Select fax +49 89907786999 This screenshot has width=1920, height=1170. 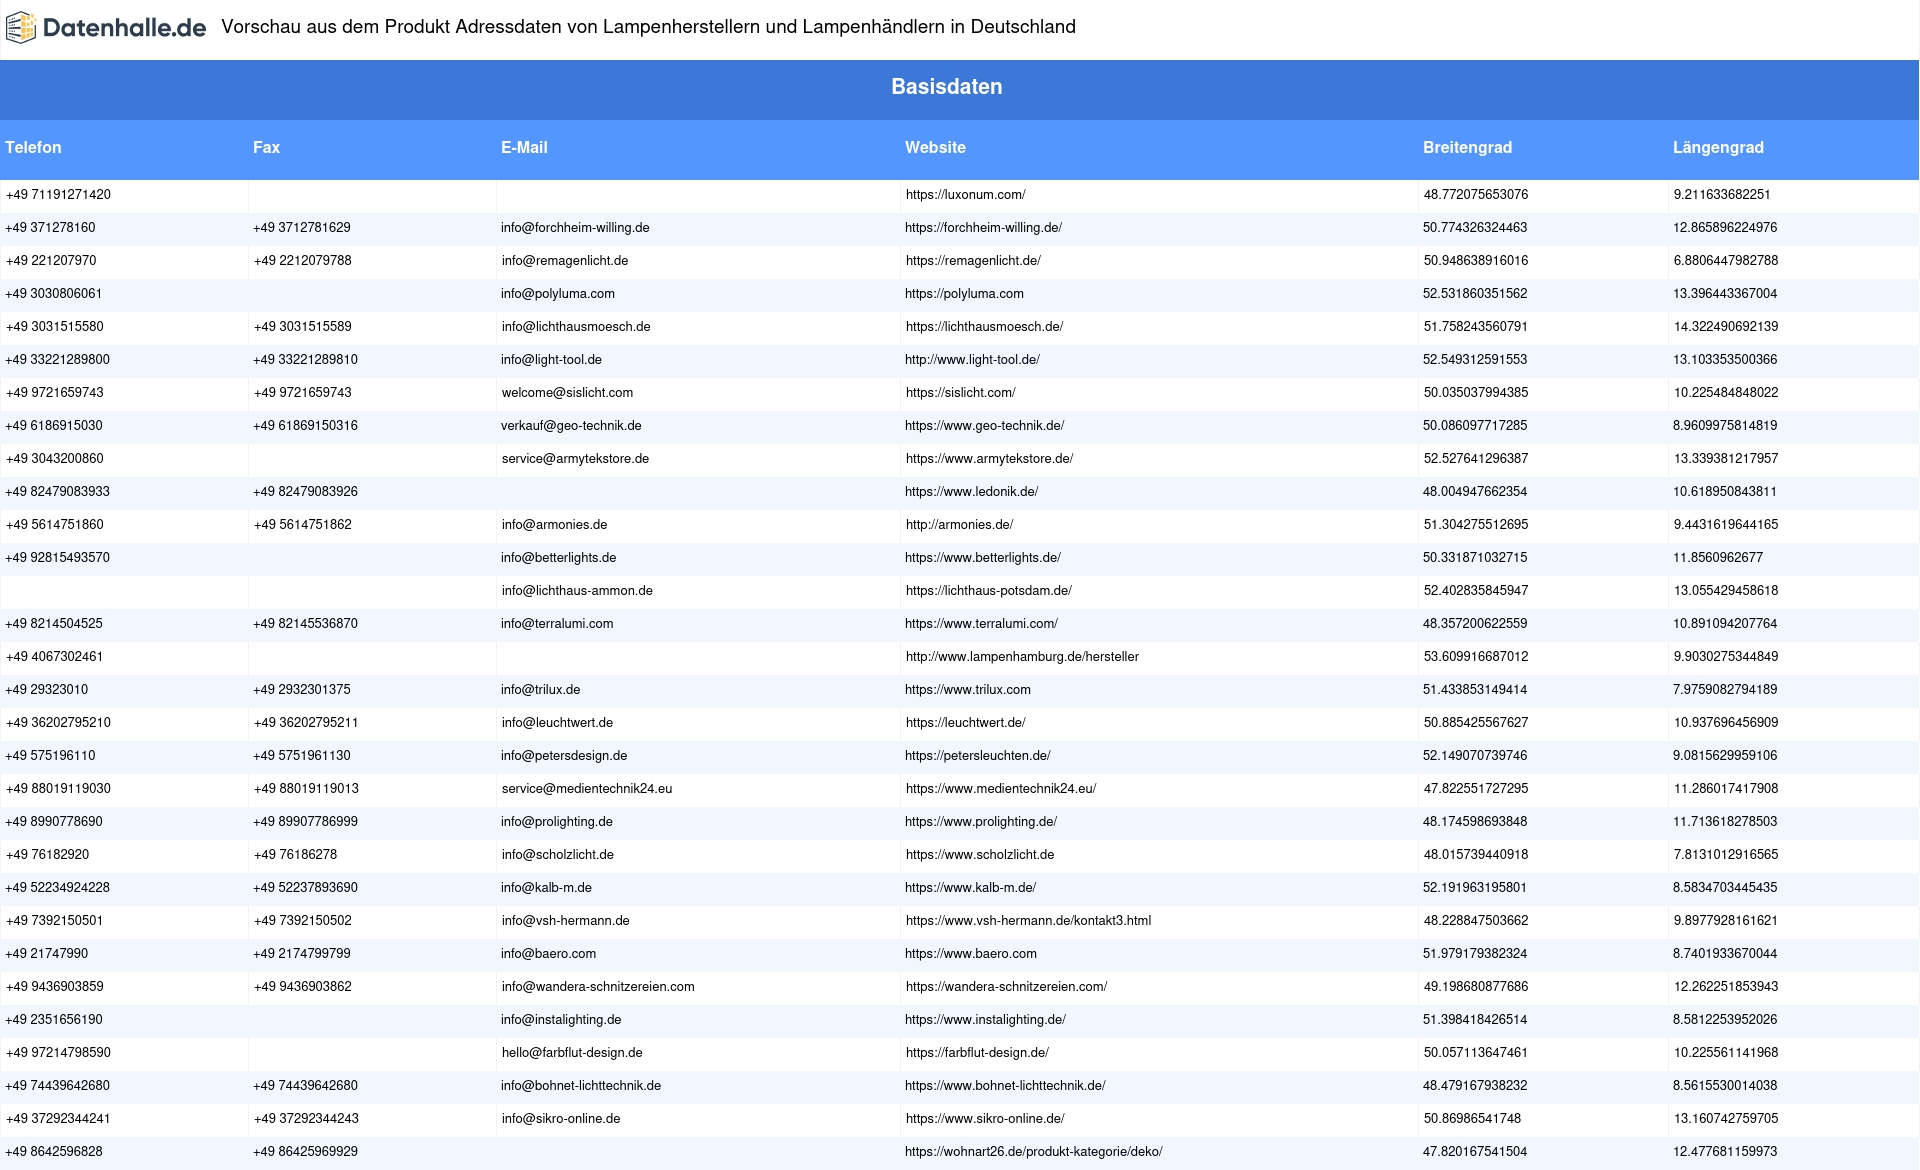click(305, 822)
